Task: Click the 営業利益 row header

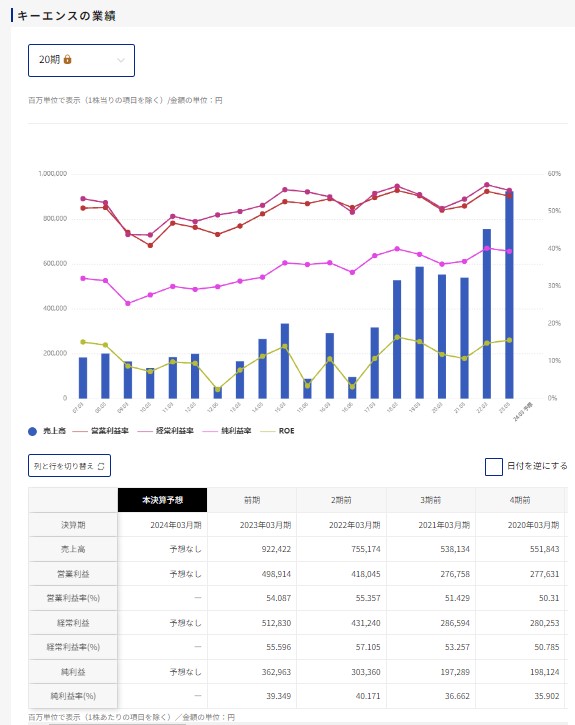Action: pos(73,574)
